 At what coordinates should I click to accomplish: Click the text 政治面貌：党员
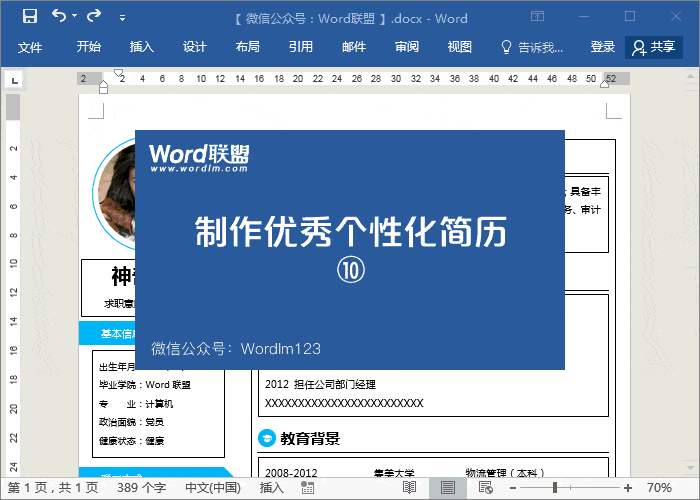tap(131, 422)
